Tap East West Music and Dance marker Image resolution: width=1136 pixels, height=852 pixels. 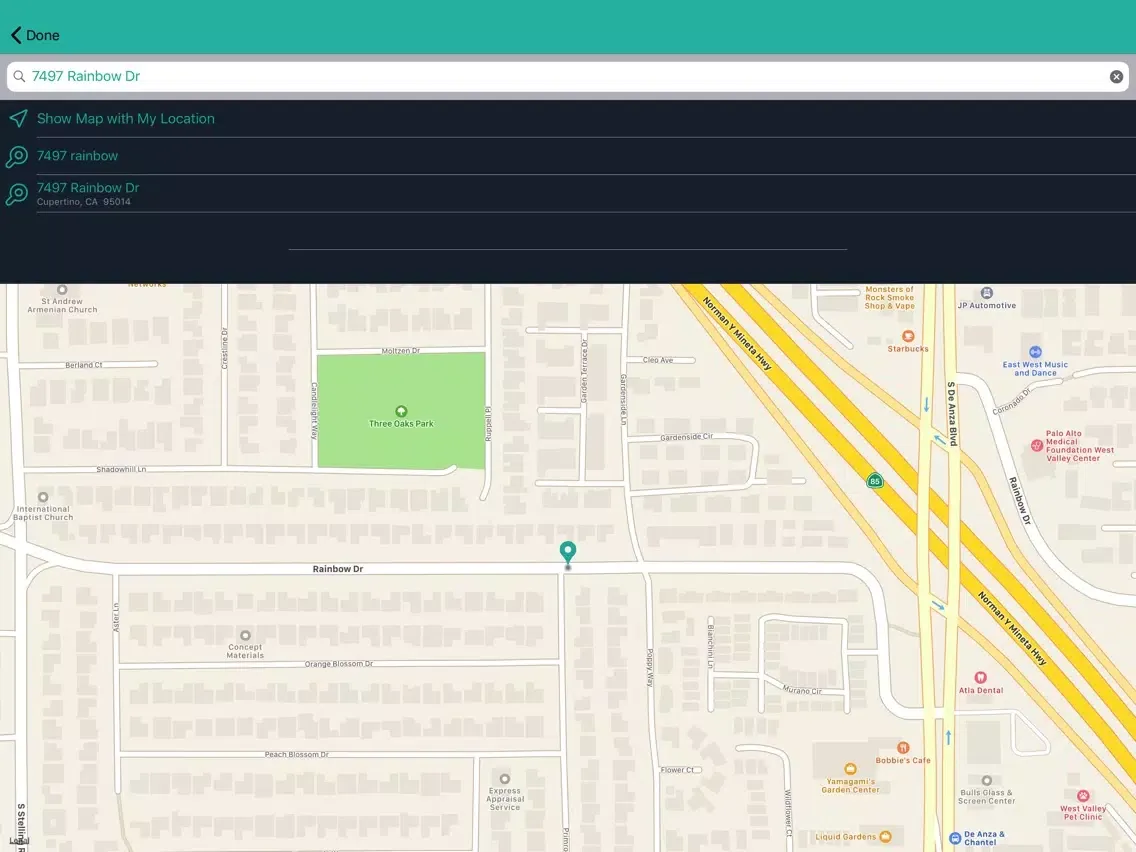(1035, 352)
